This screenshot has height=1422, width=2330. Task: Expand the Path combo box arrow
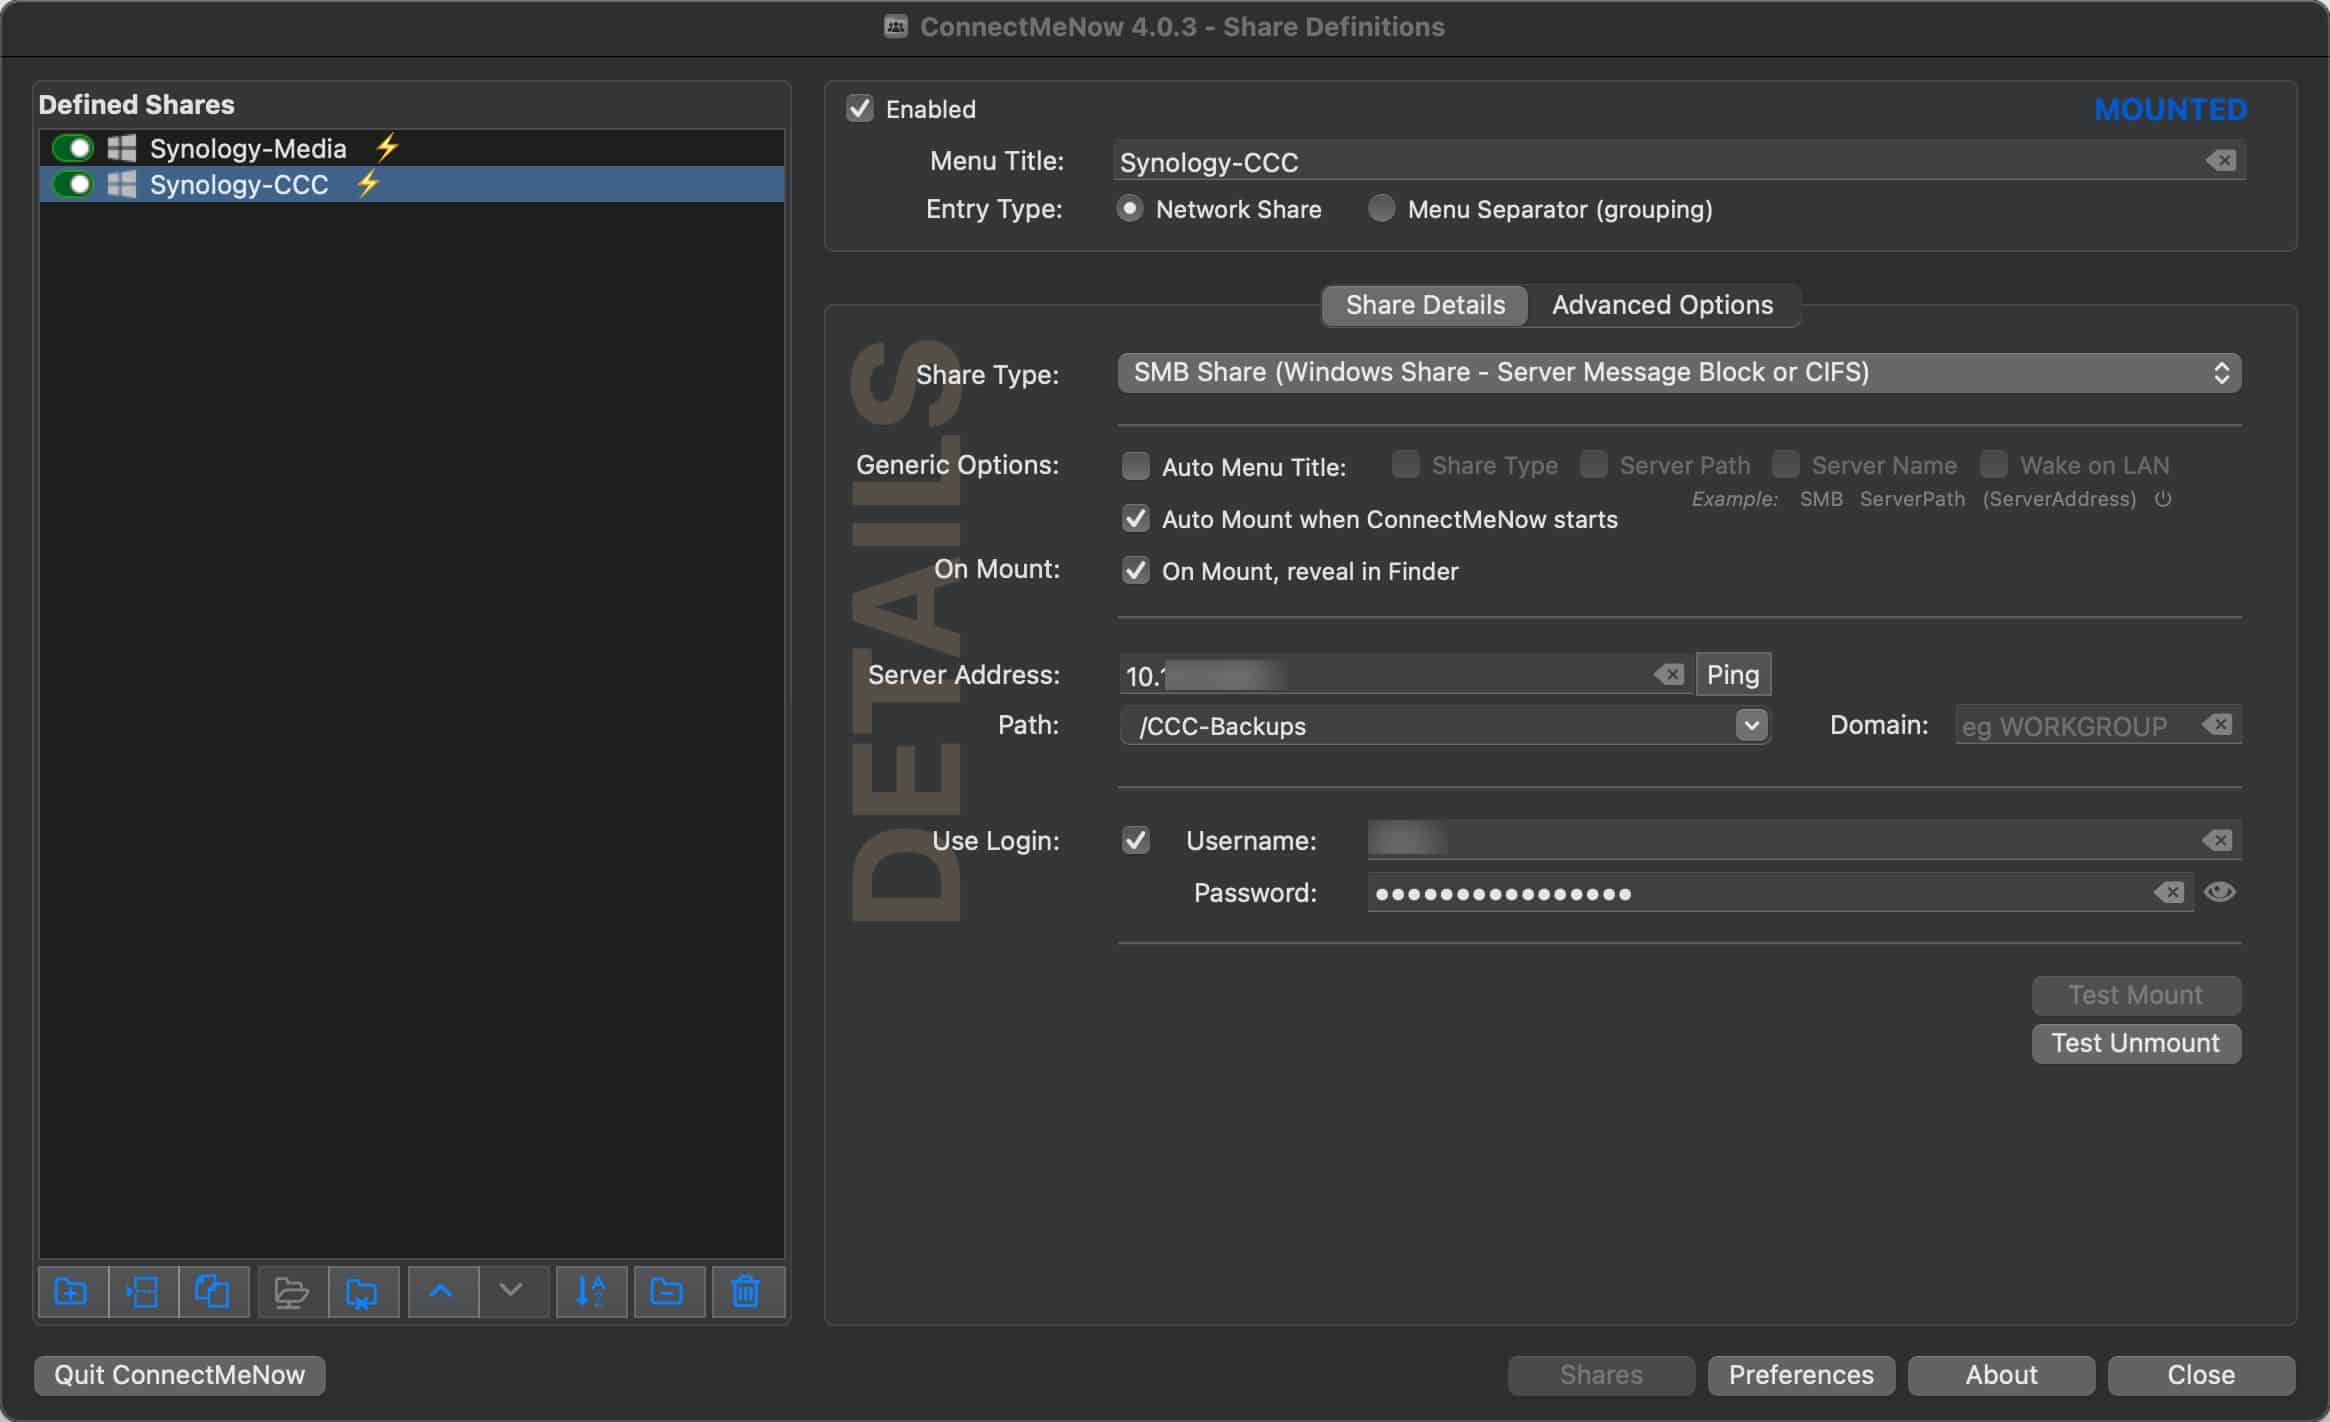[1751, 725]
